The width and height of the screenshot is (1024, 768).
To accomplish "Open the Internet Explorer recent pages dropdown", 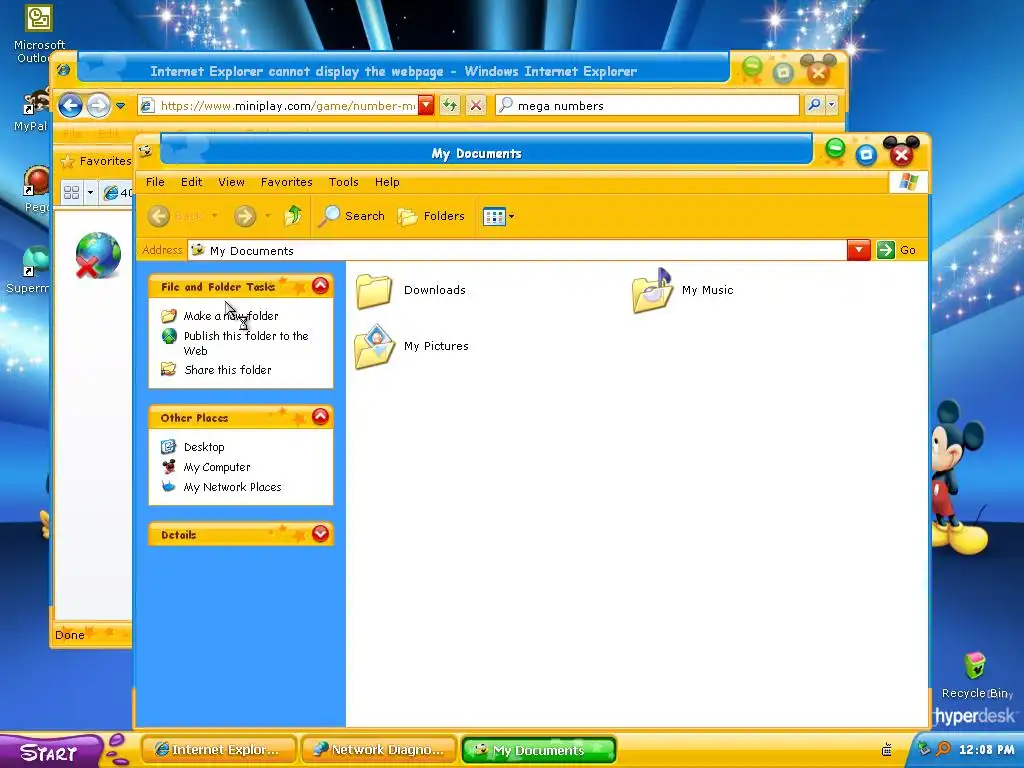I will click(121, 105).
